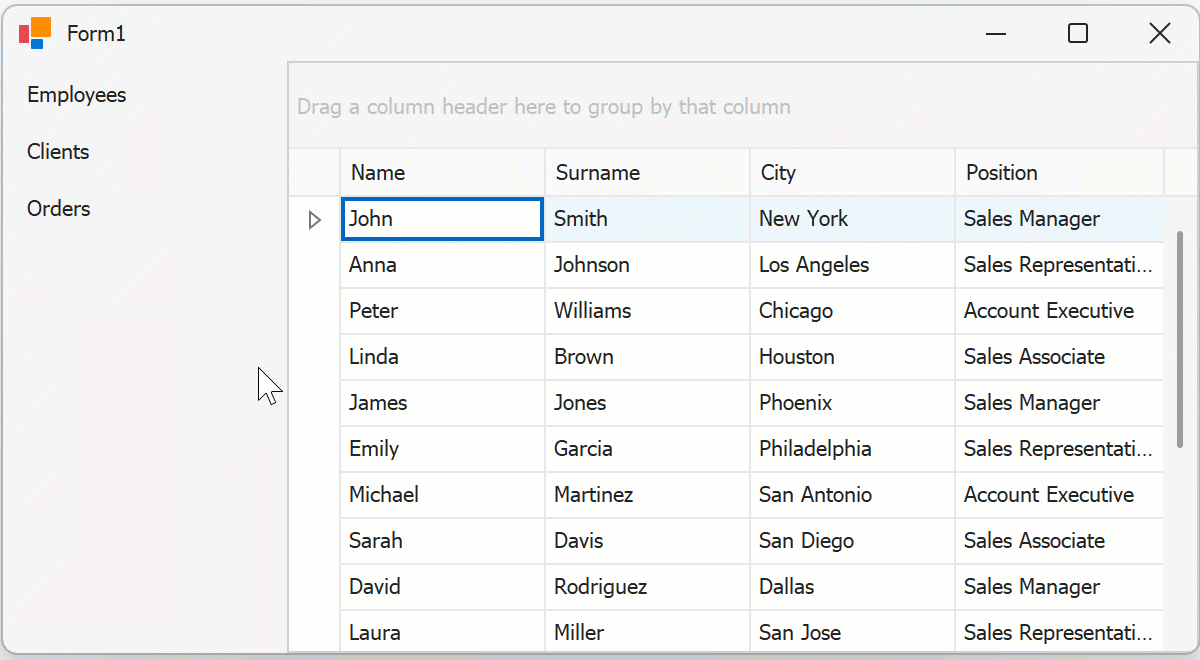Sort by the Name column header
This screenshot has height=660, width=1200.
point(442,173)
